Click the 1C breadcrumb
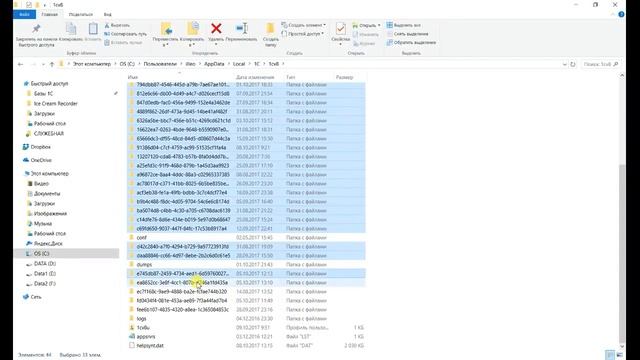Viewport: 640px width, 360px height. coord(257,64)
